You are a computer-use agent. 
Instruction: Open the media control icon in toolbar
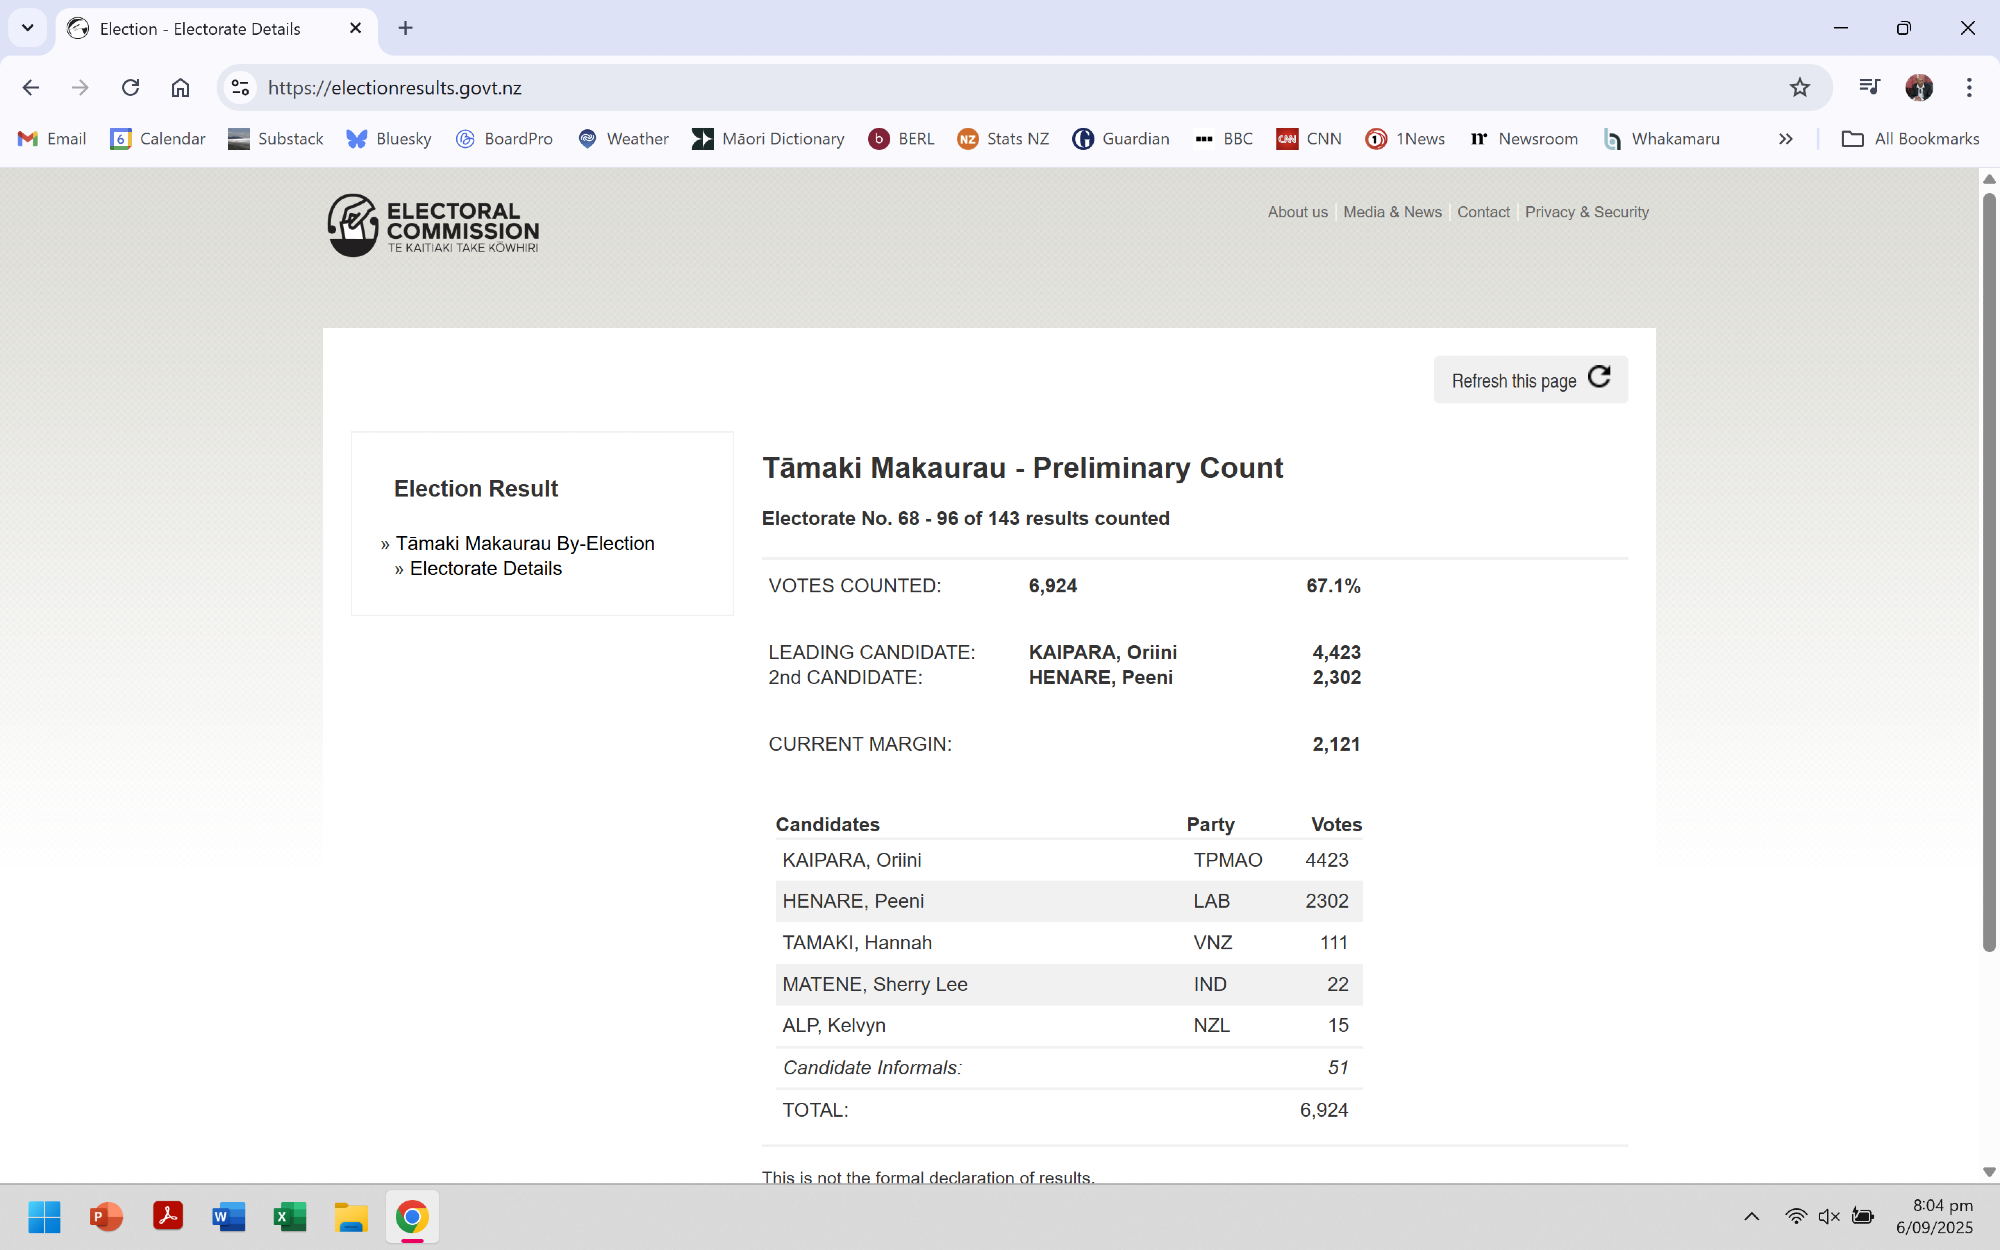pos(1868,88)
